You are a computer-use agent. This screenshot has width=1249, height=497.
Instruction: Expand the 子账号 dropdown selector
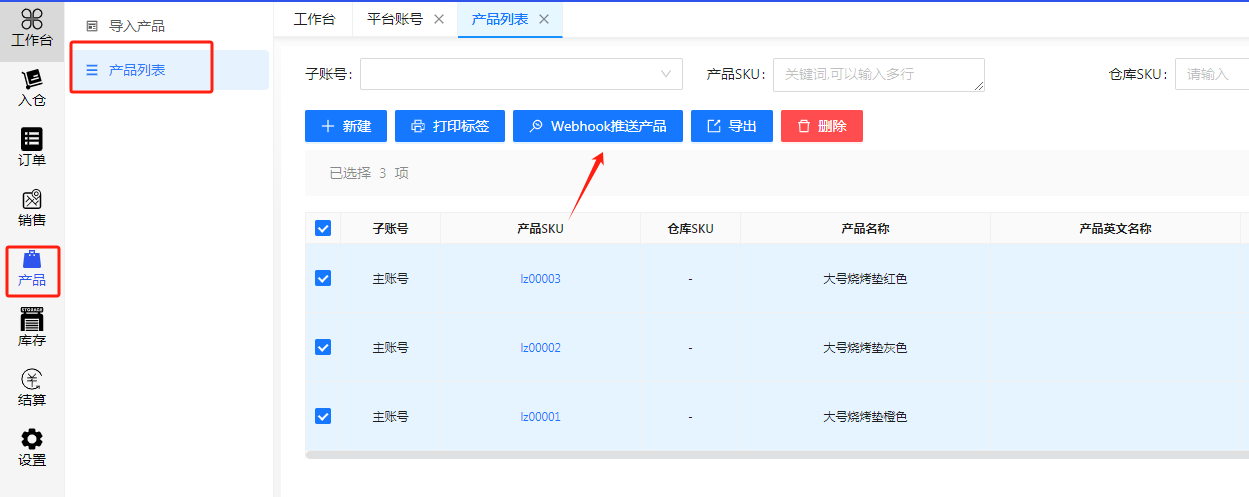pyautogui.click(x=521, y=74)
